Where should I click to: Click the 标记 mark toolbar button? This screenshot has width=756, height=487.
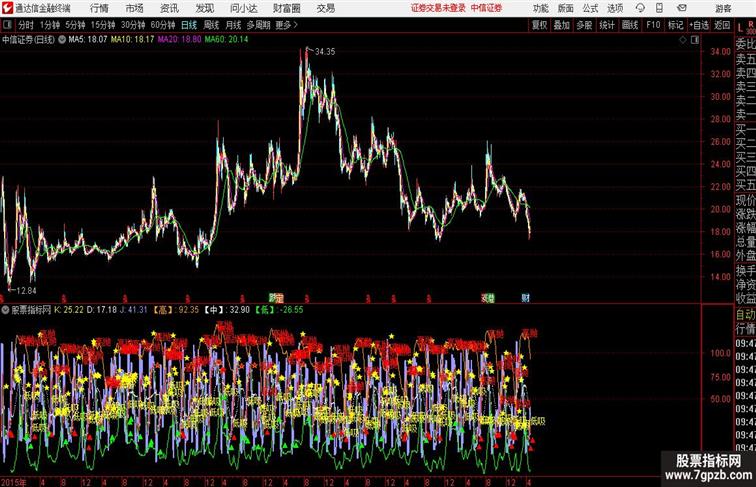tap(675, 25)
